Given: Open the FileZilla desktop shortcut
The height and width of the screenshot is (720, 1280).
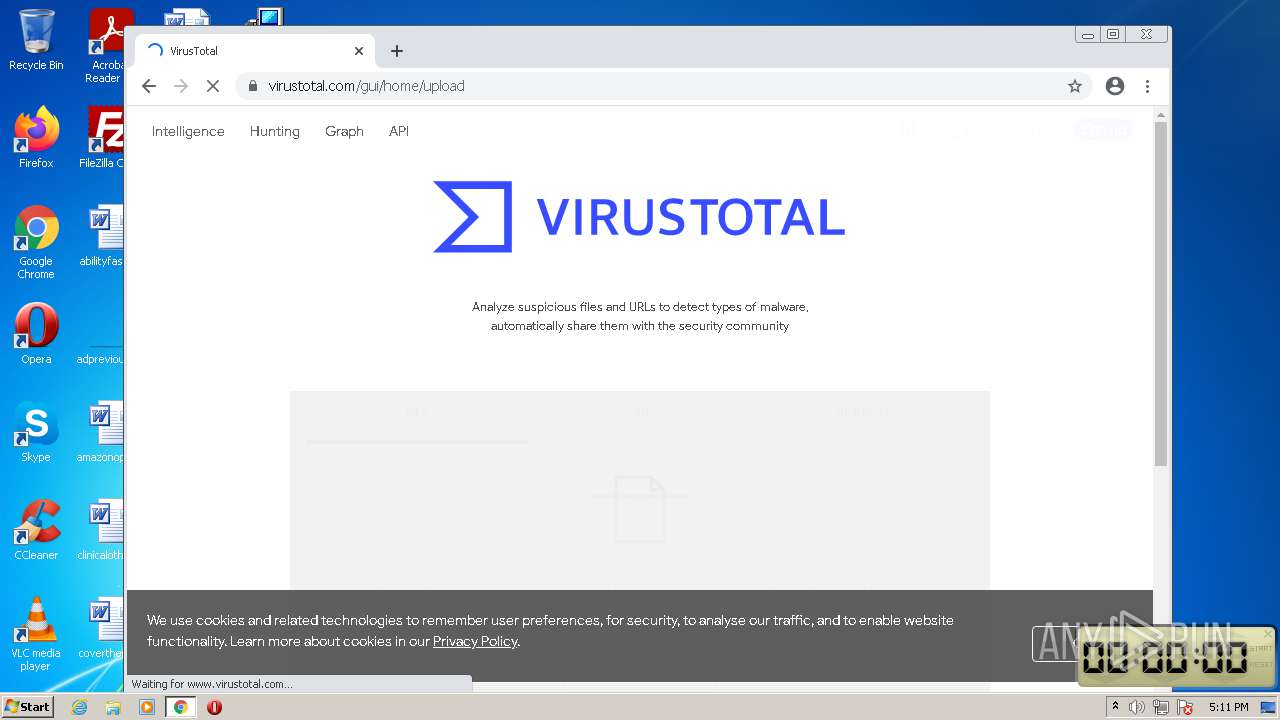Looking at the screenshot, I should [x=102, y=137].
